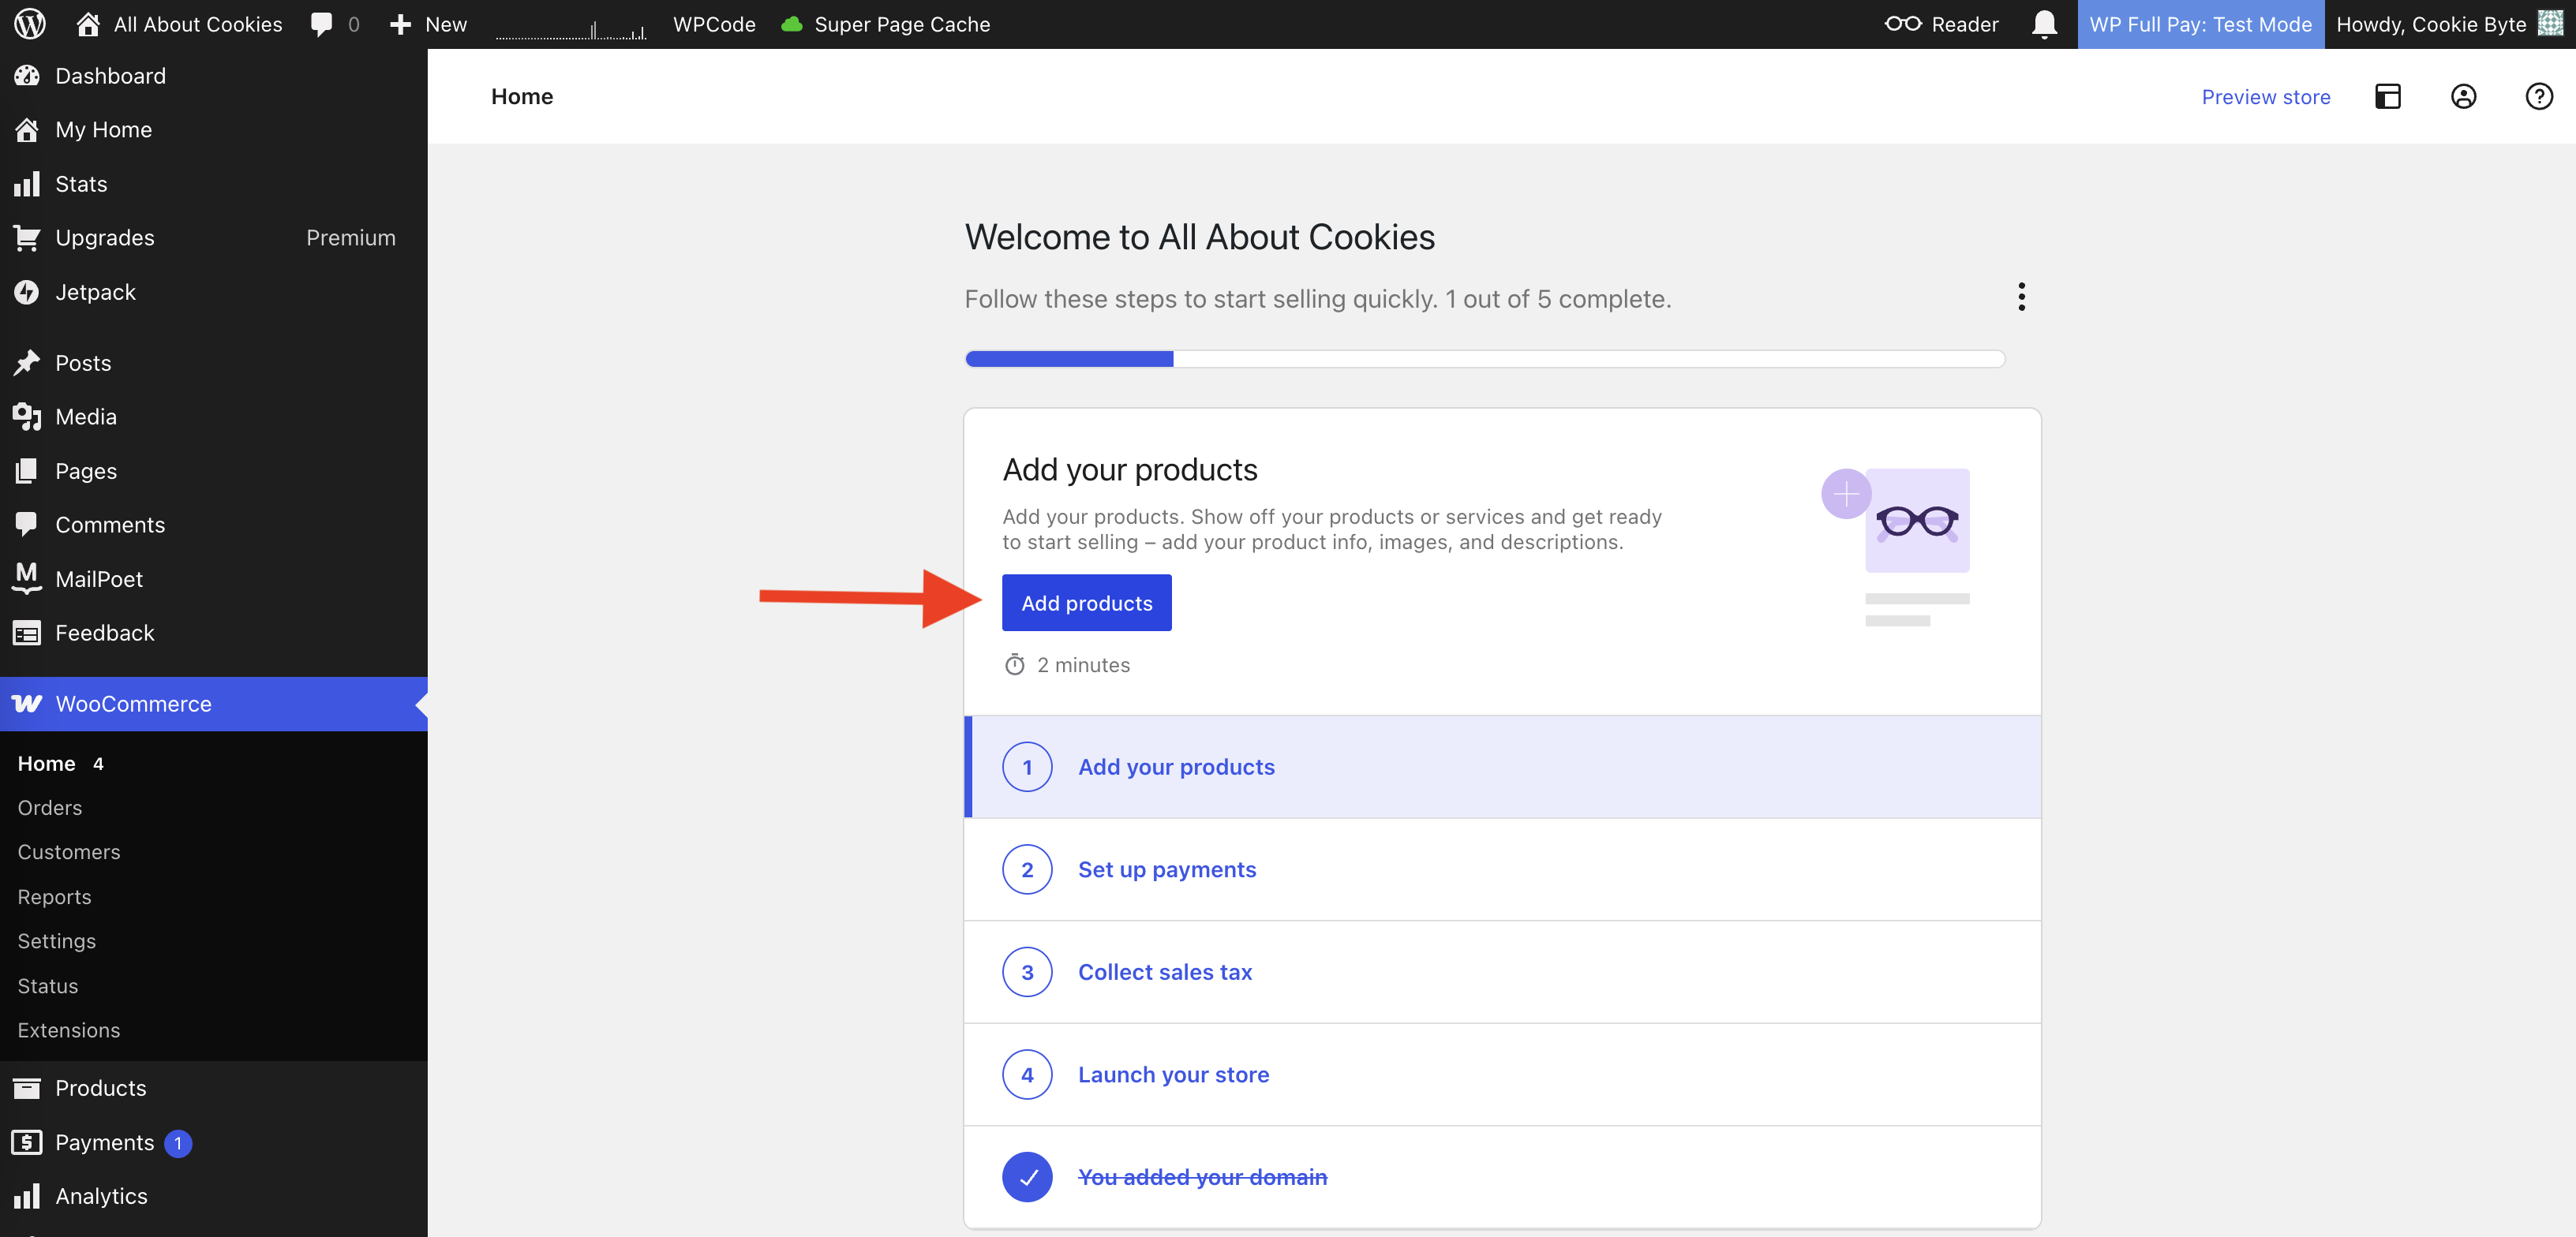Click the Add products button

pyautogui.click(x=1086, y=602)
